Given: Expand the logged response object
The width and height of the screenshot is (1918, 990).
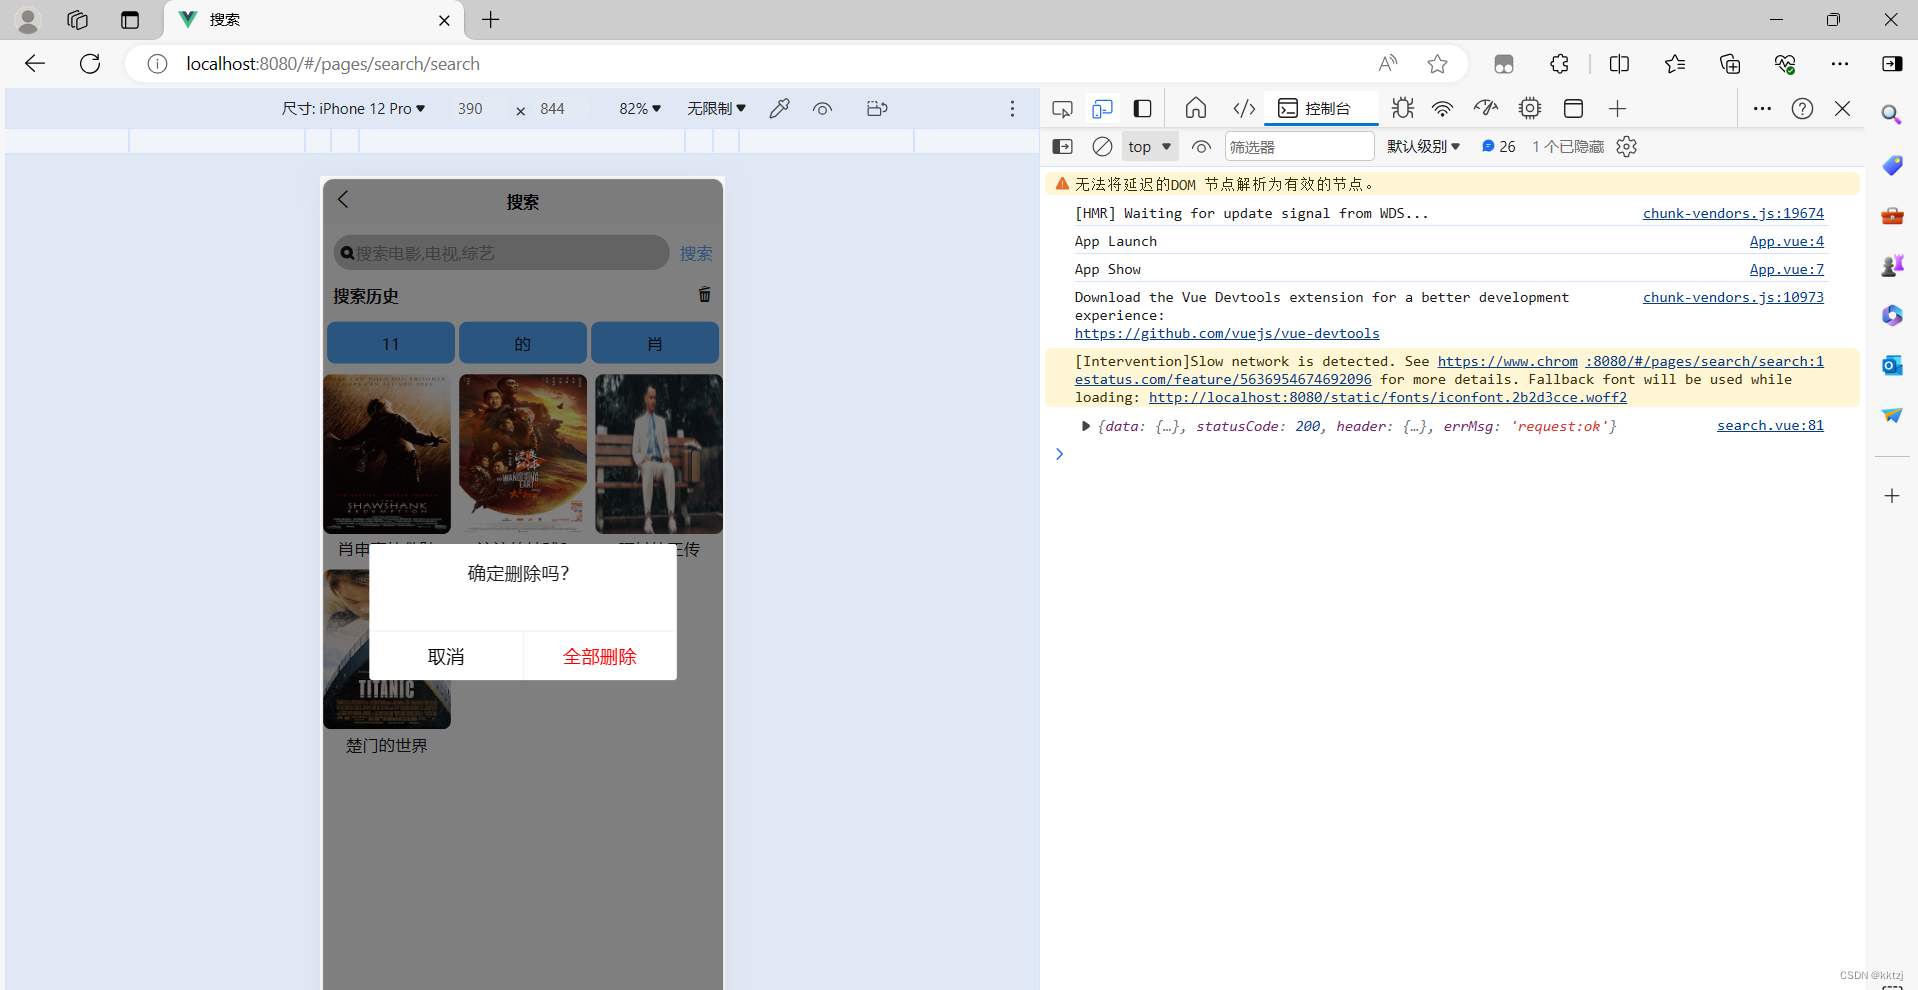Looking at the screenshot, I should [1085, 426].
